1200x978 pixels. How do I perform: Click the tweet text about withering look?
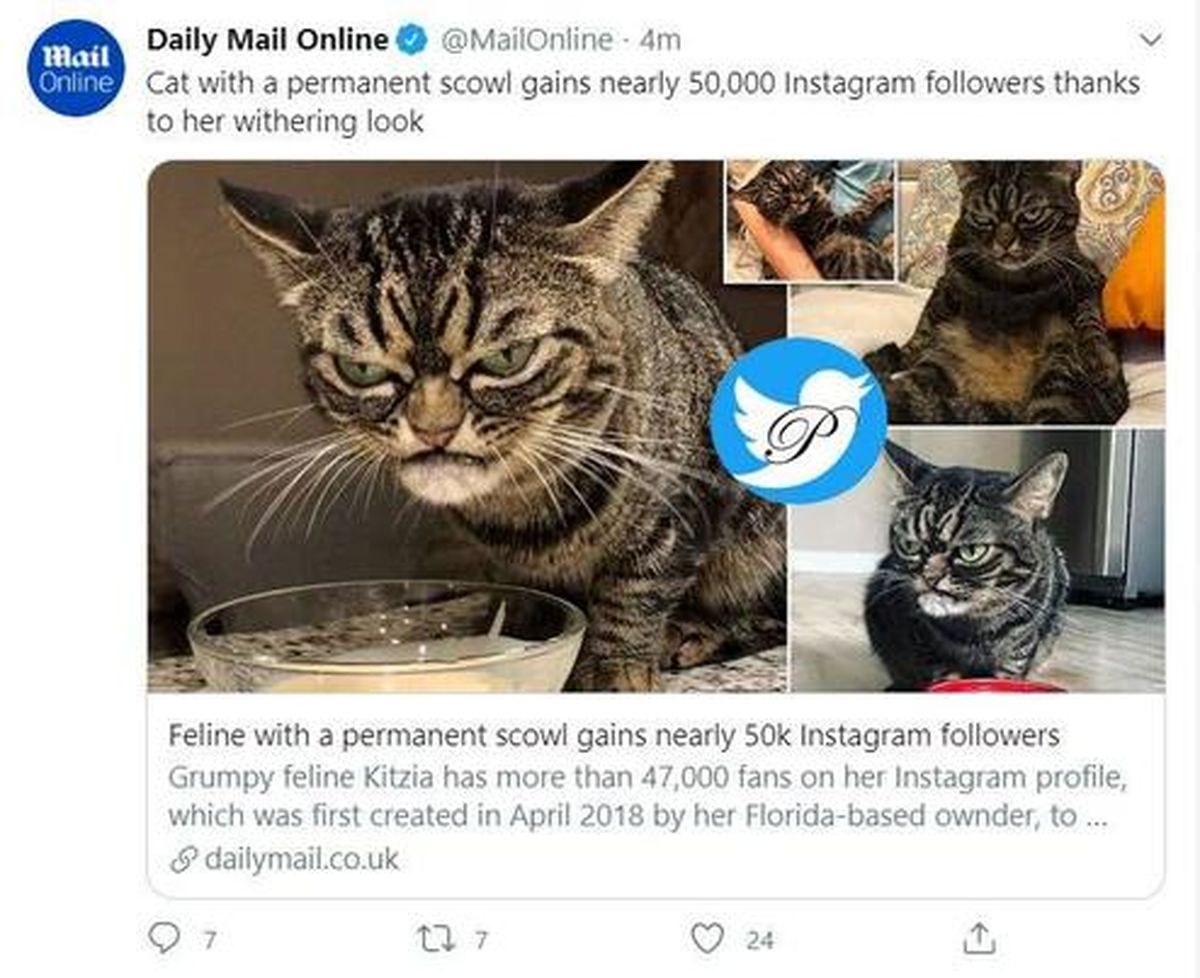click(642, 102)
